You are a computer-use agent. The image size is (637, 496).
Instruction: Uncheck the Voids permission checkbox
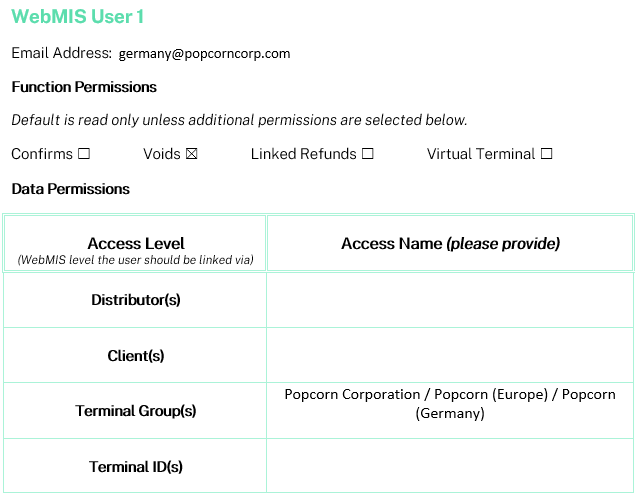192,154
